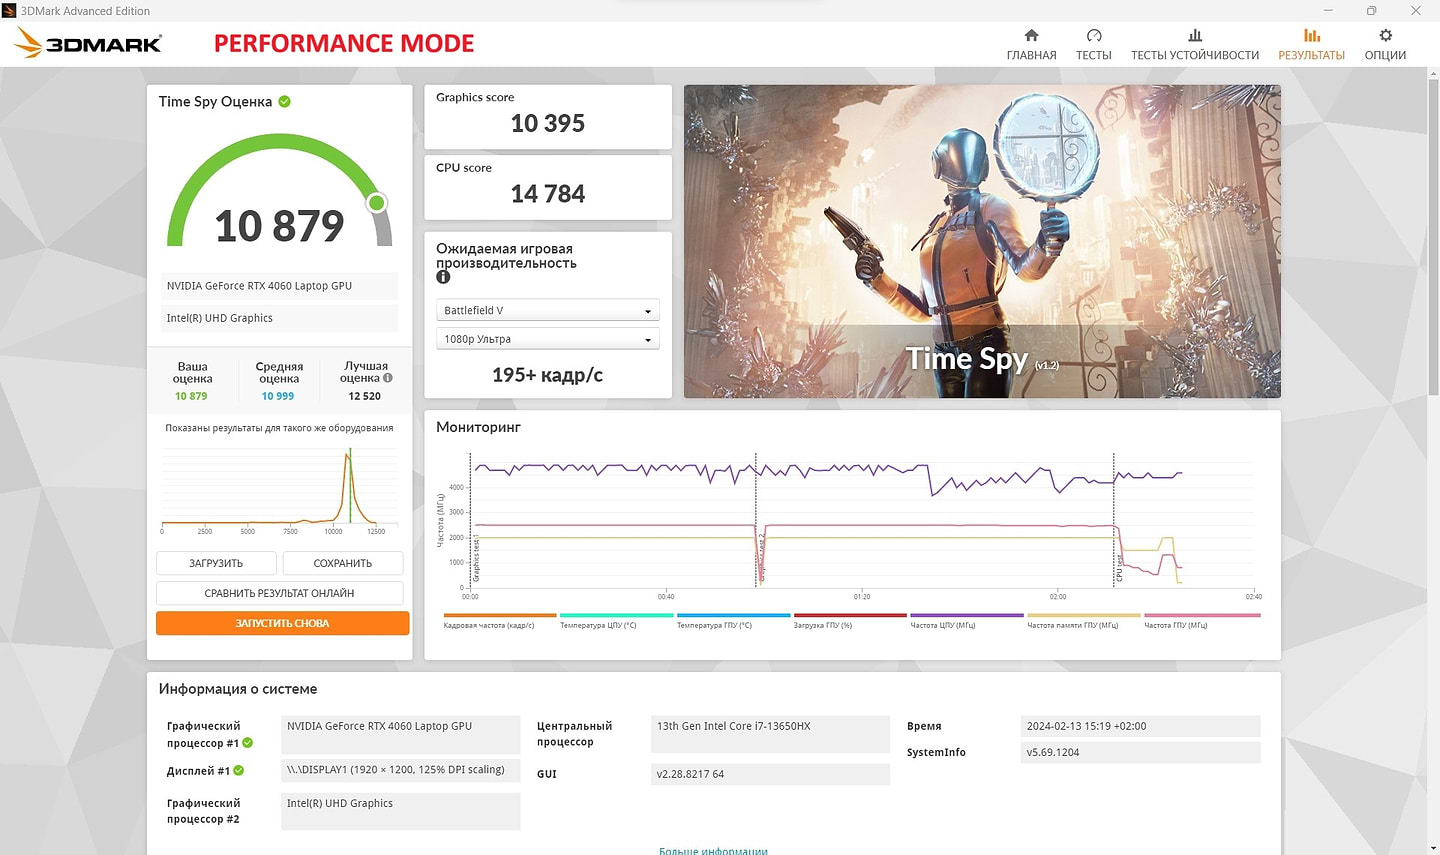This screenshot has width=1440, height=855.
Task: Click the Graphics test 1 marker in monitoring chart
Action: coord(476,559)
